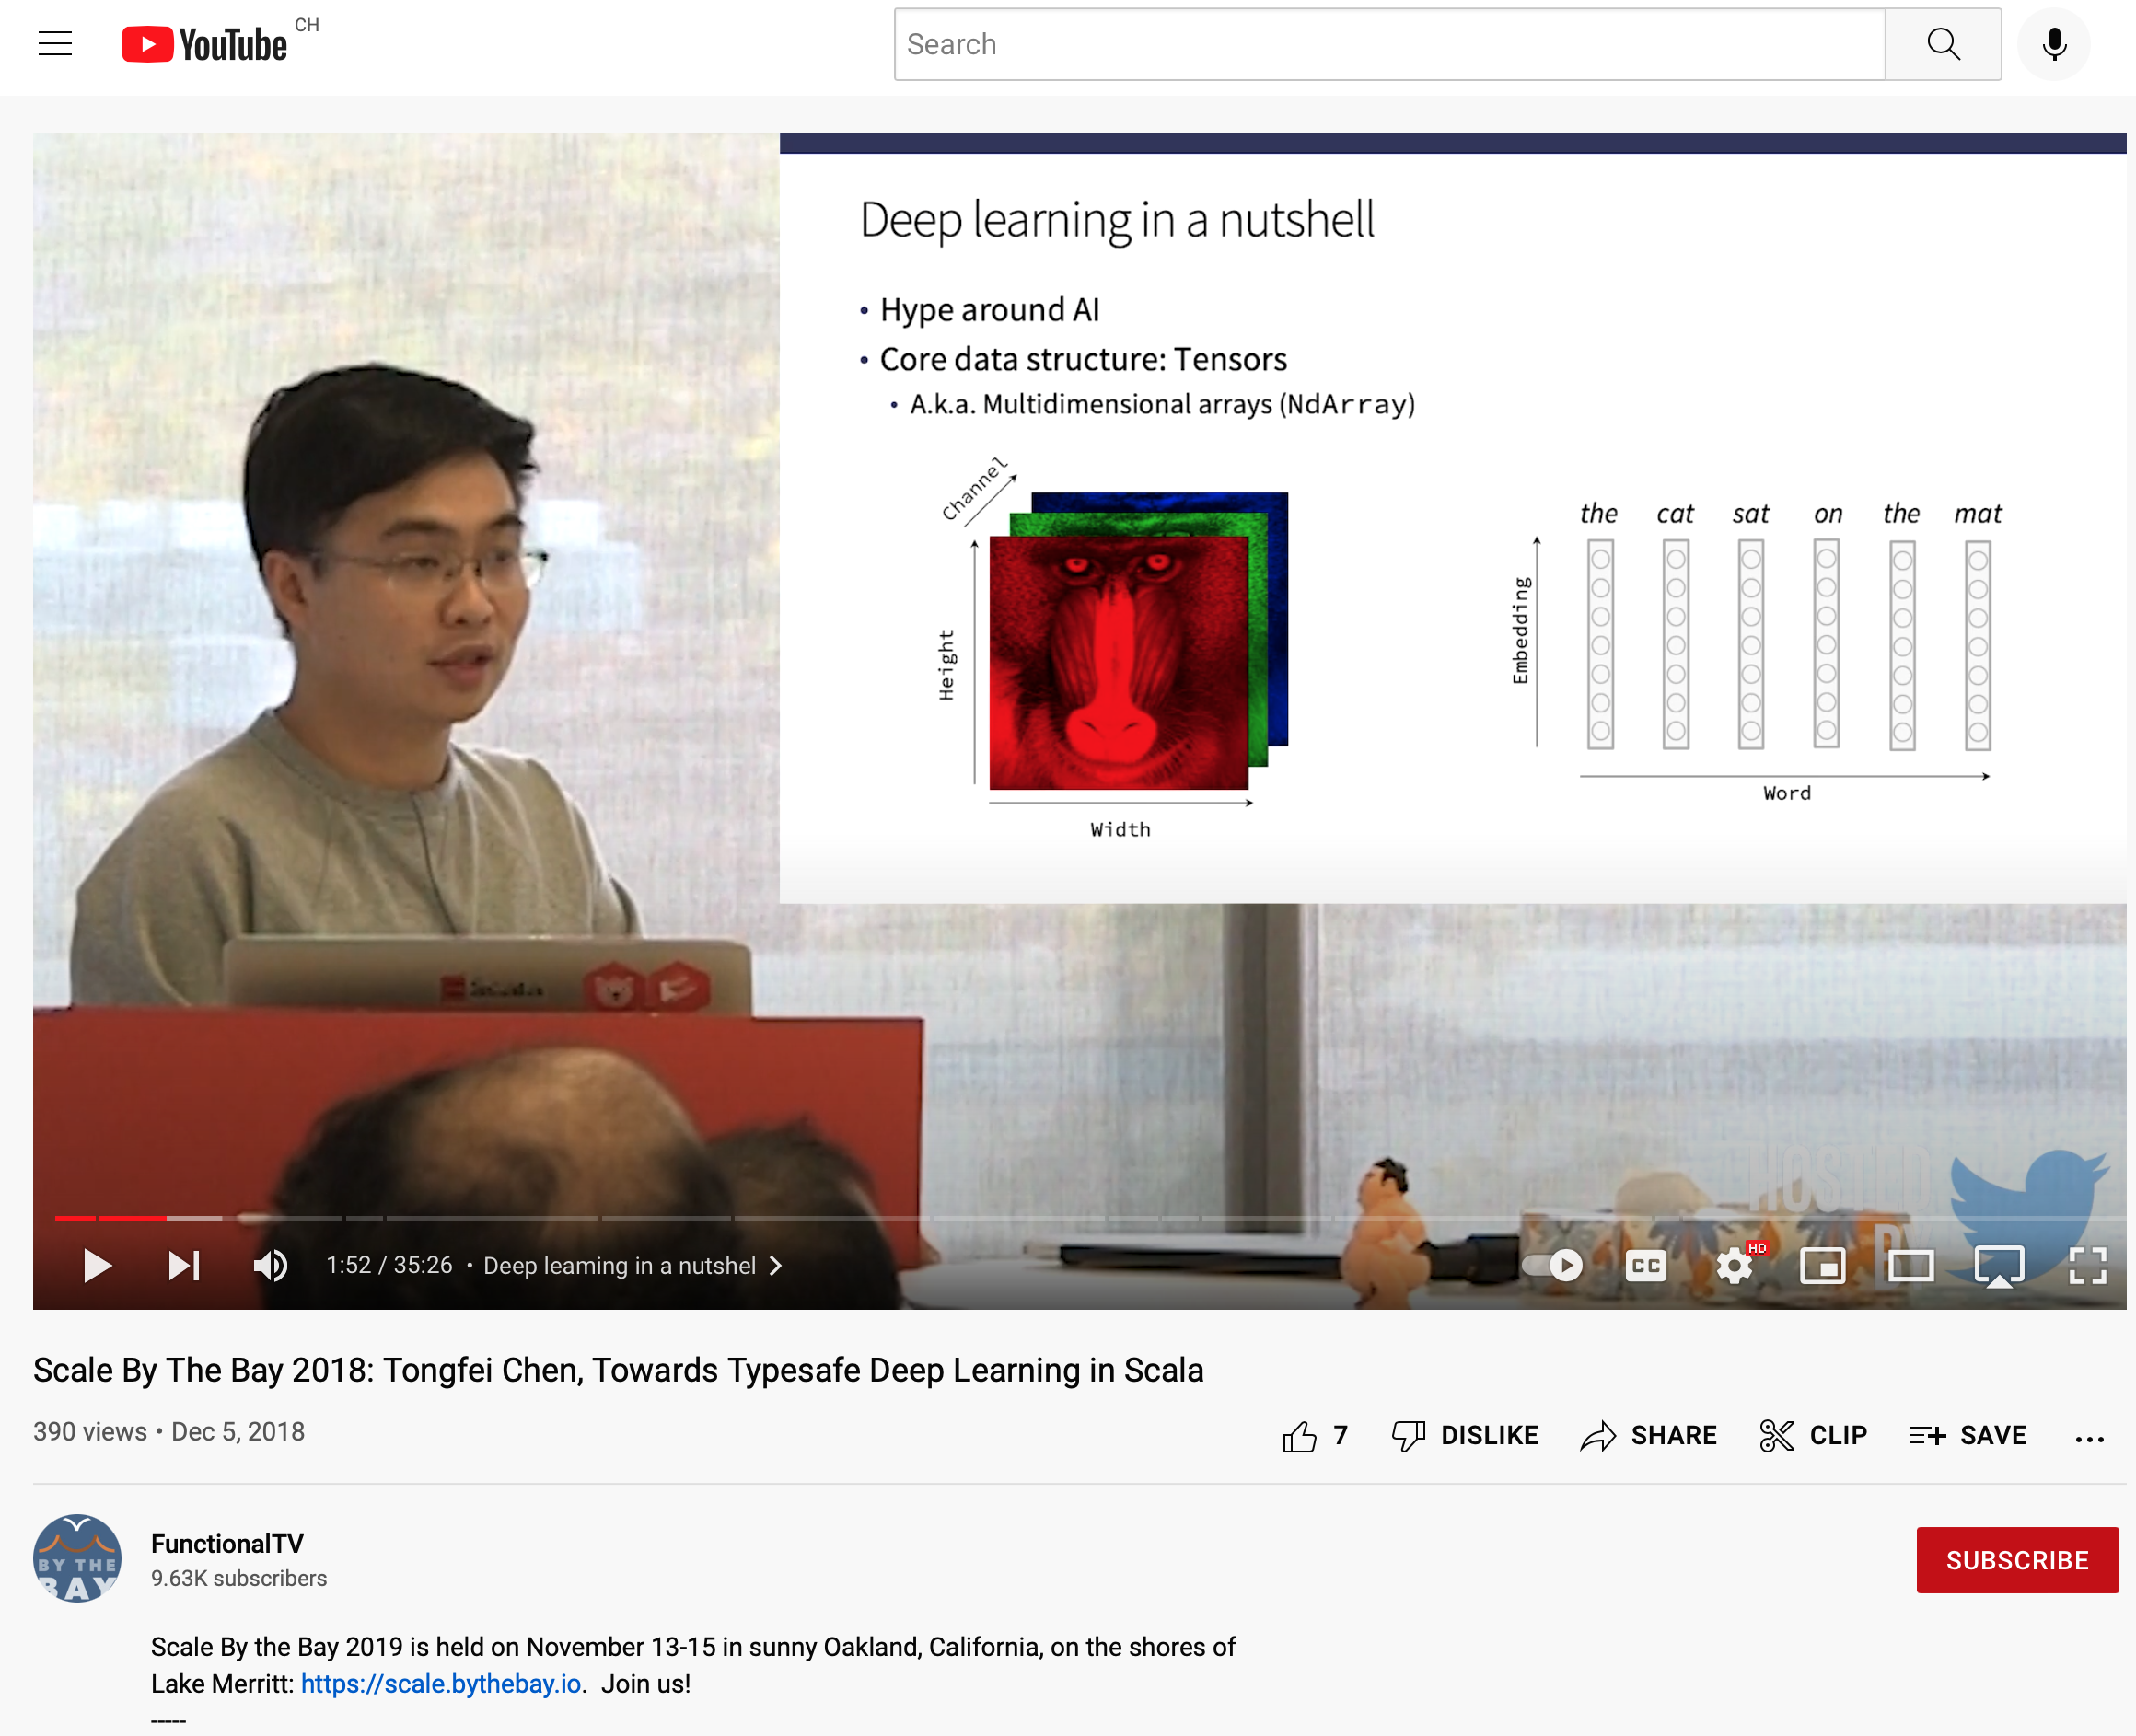Screen dimensions: 2136x1736
Task: Enable miniplayer mode
Action: pyautogui.click(x=1822, y=1266)
